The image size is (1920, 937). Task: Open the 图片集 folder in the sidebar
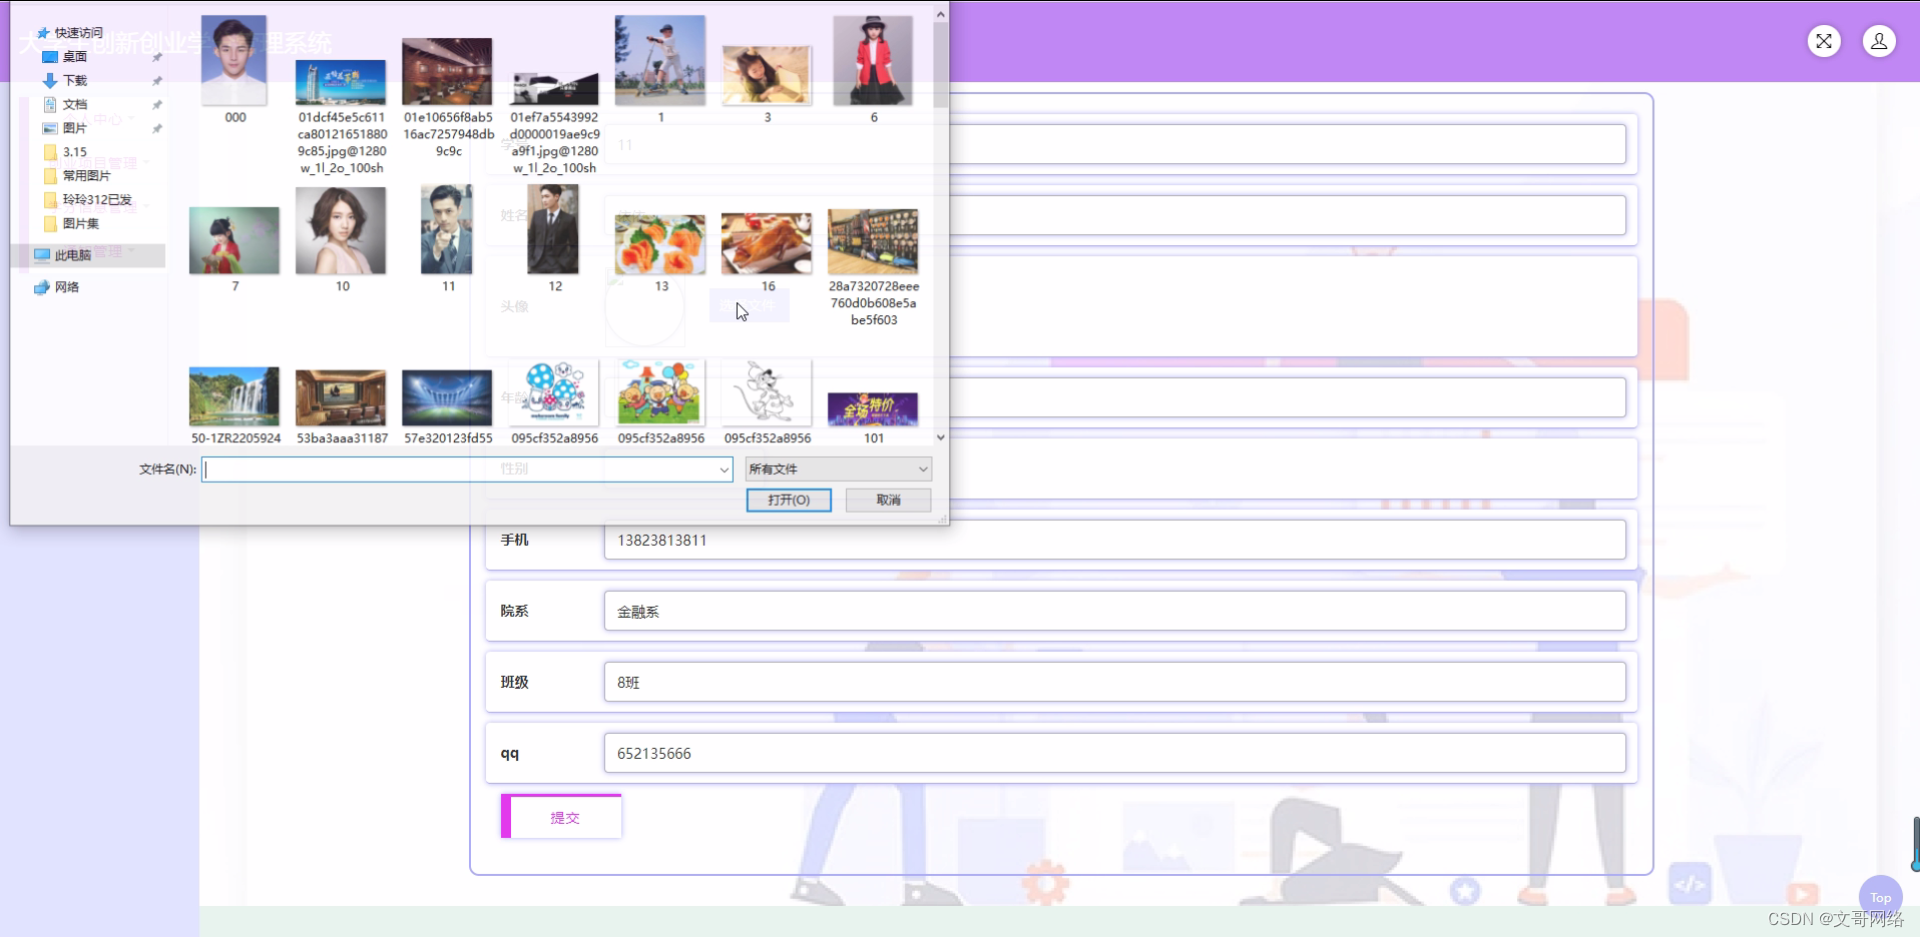72,224
